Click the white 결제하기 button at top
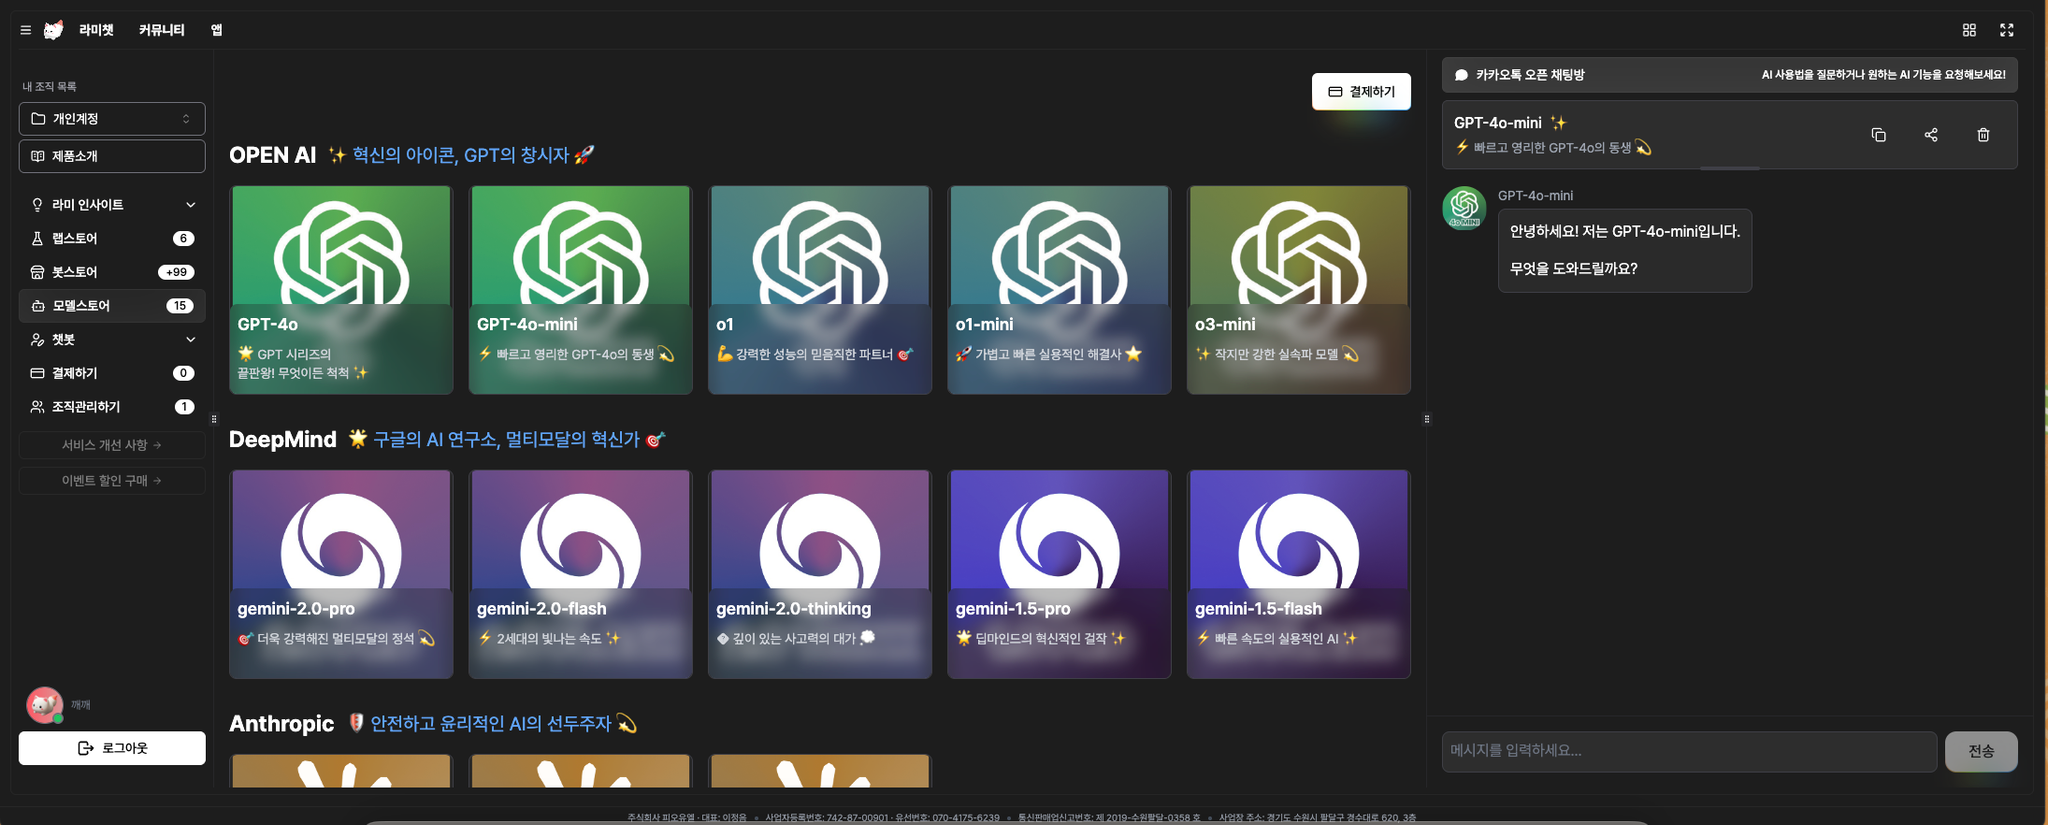 (1361, 92)
